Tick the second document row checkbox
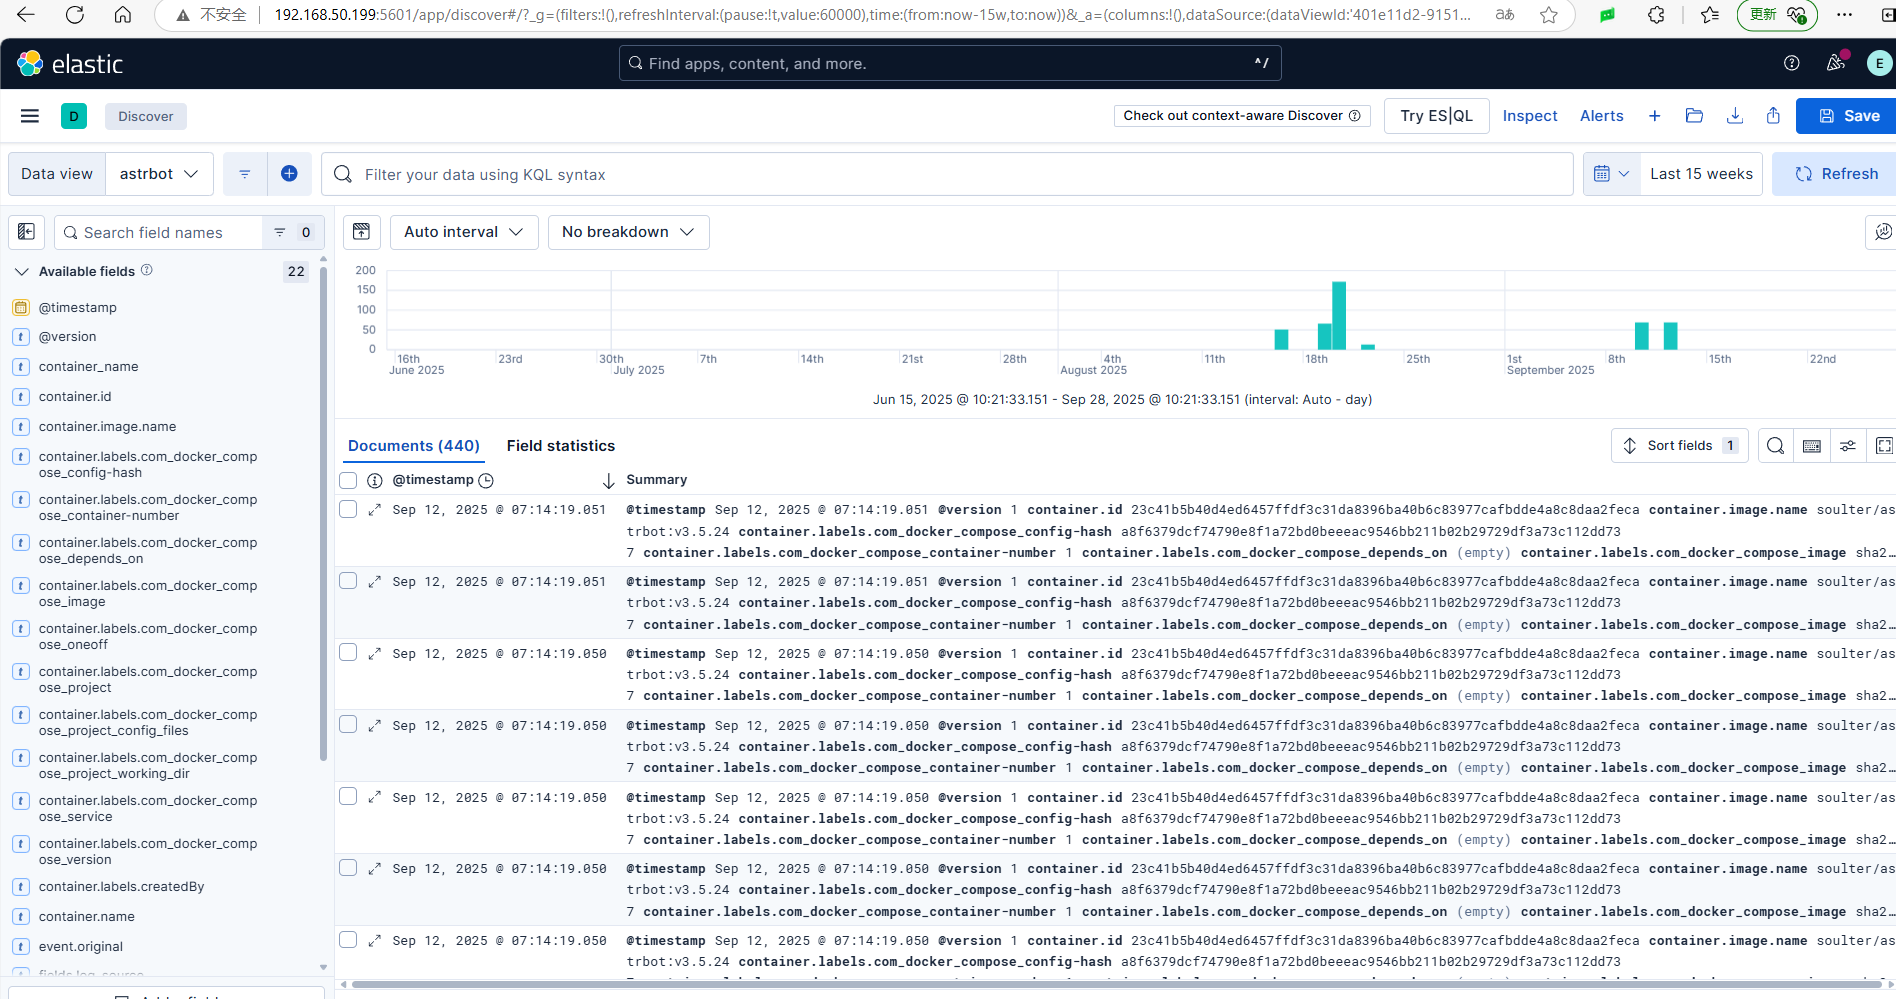 click(348, 581)
